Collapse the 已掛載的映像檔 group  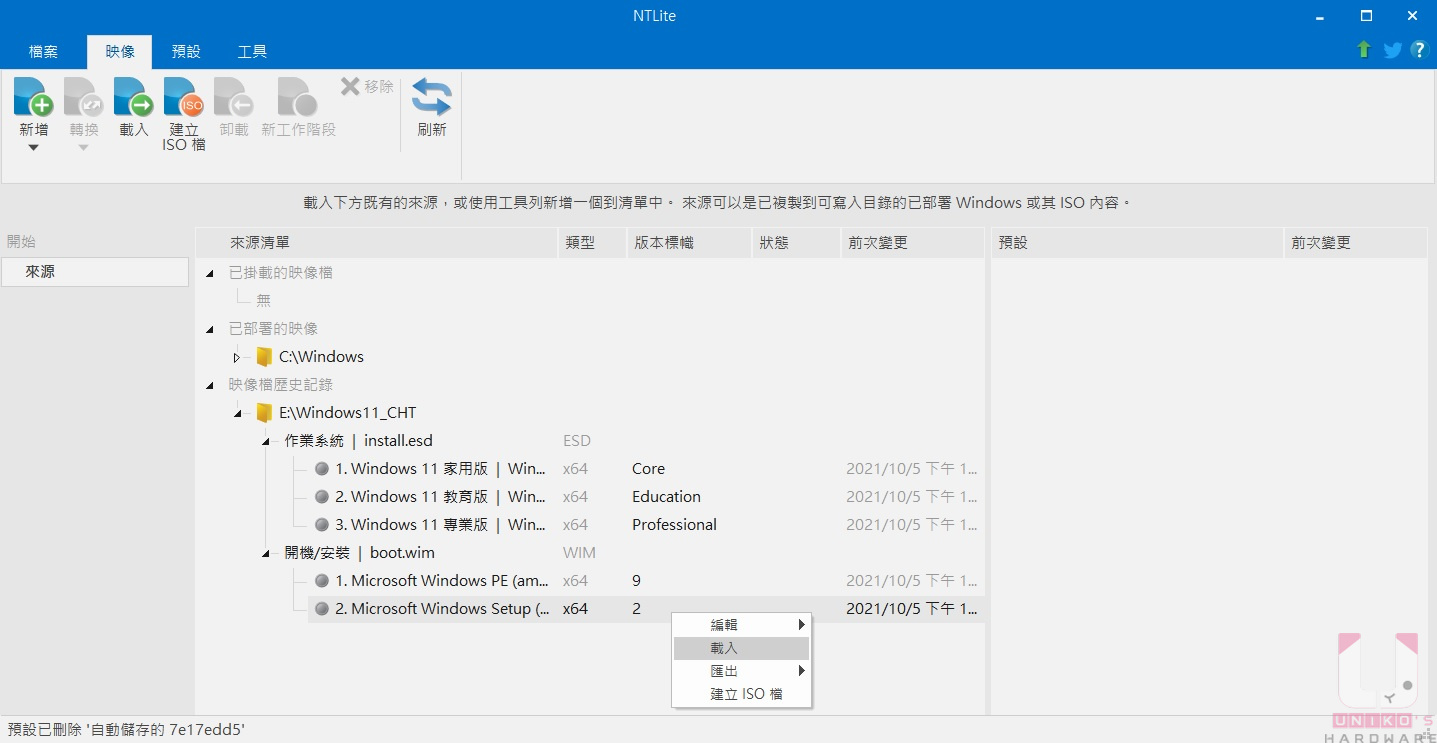pos(209,273)
